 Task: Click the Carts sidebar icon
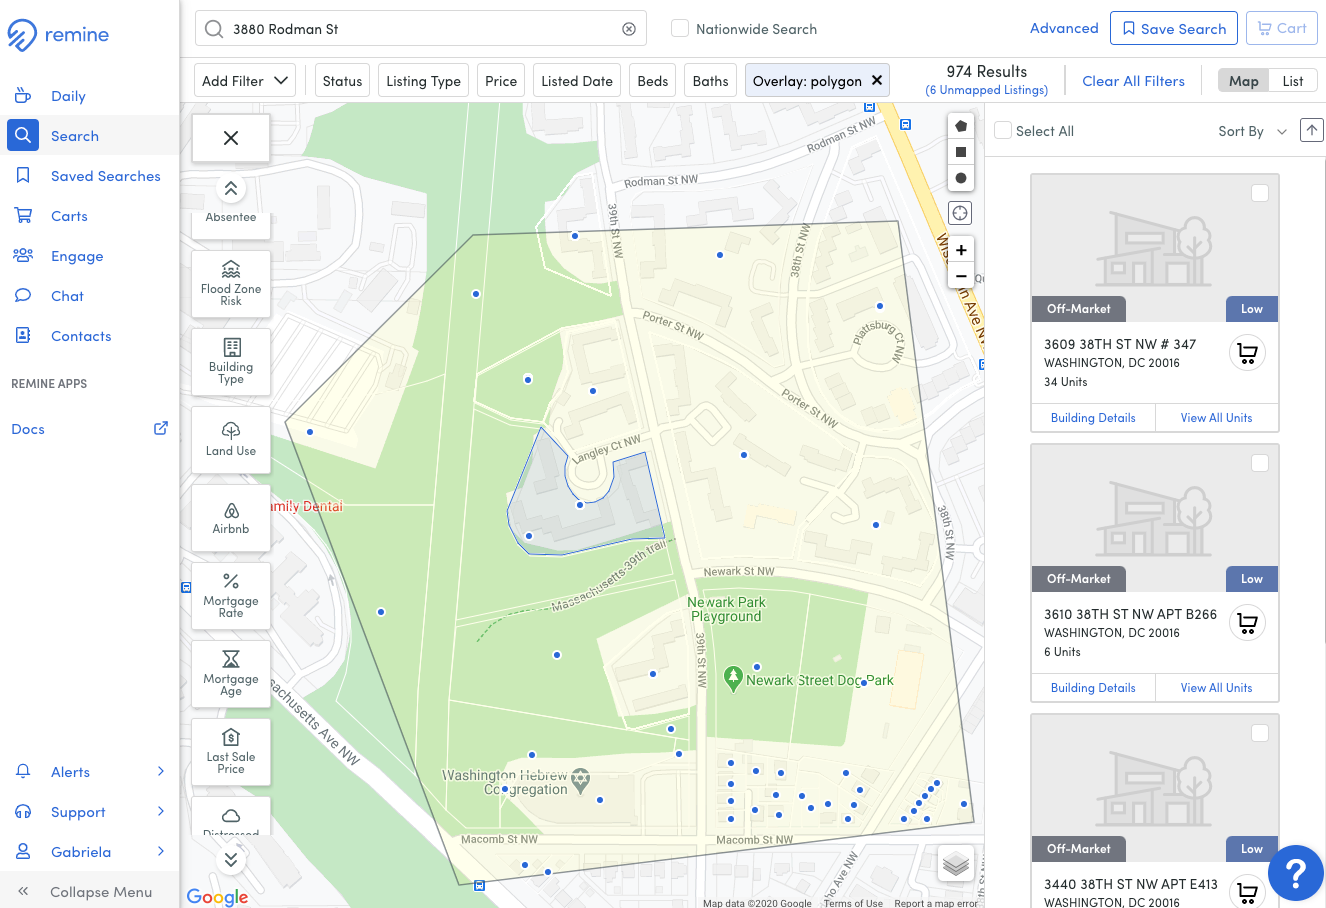click(x=23, y=216)
